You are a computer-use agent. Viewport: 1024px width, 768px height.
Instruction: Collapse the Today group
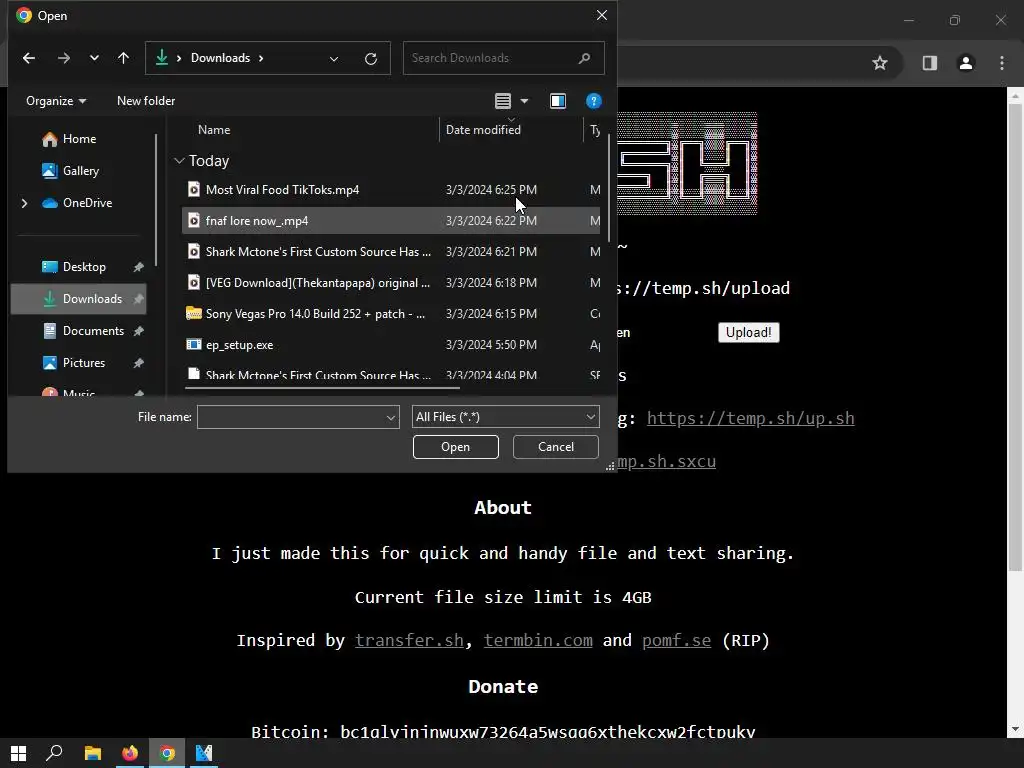click(180, 161)
